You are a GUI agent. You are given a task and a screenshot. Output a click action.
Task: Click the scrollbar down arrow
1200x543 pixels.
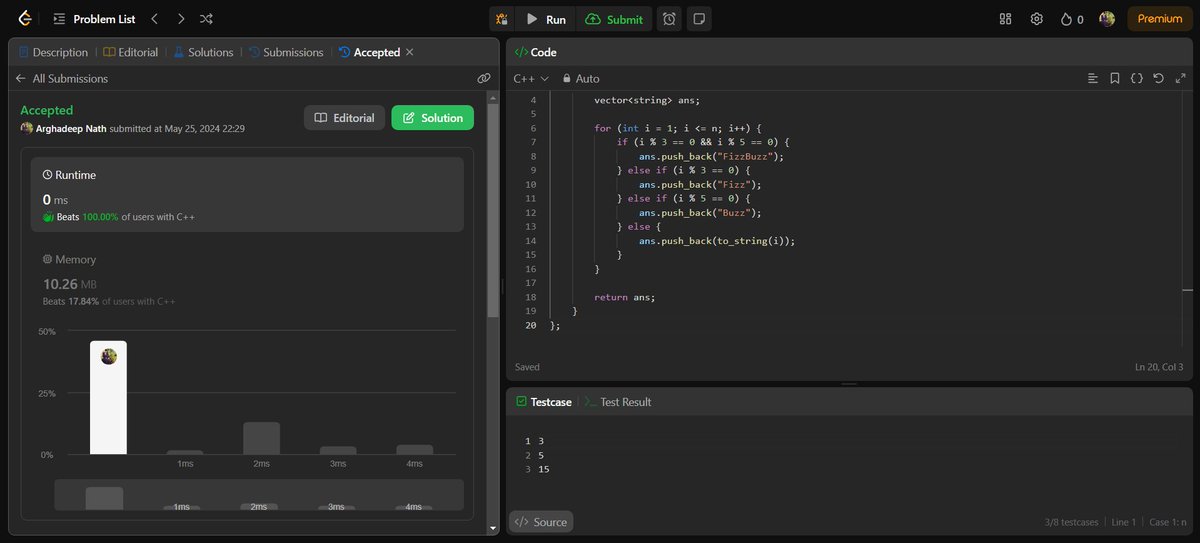tap(492, 528)
